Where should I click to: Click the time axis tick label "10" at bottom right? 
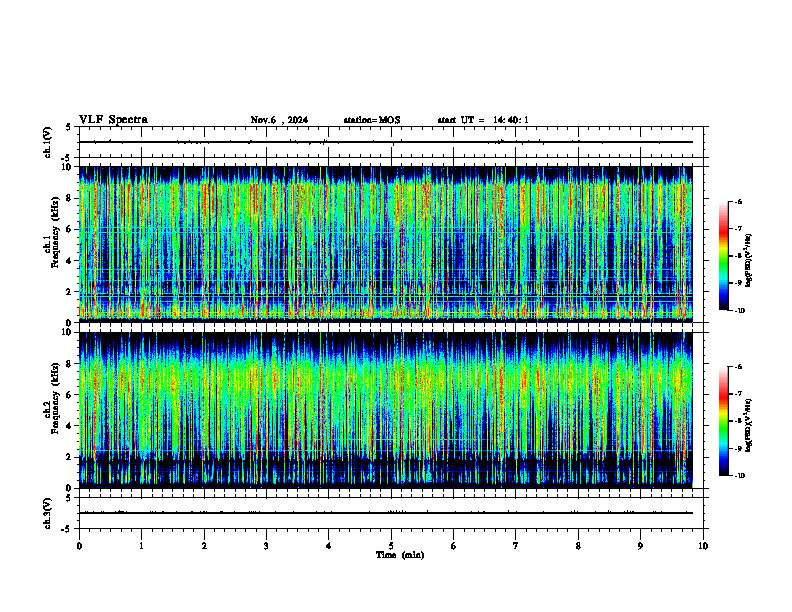(703, 546)
